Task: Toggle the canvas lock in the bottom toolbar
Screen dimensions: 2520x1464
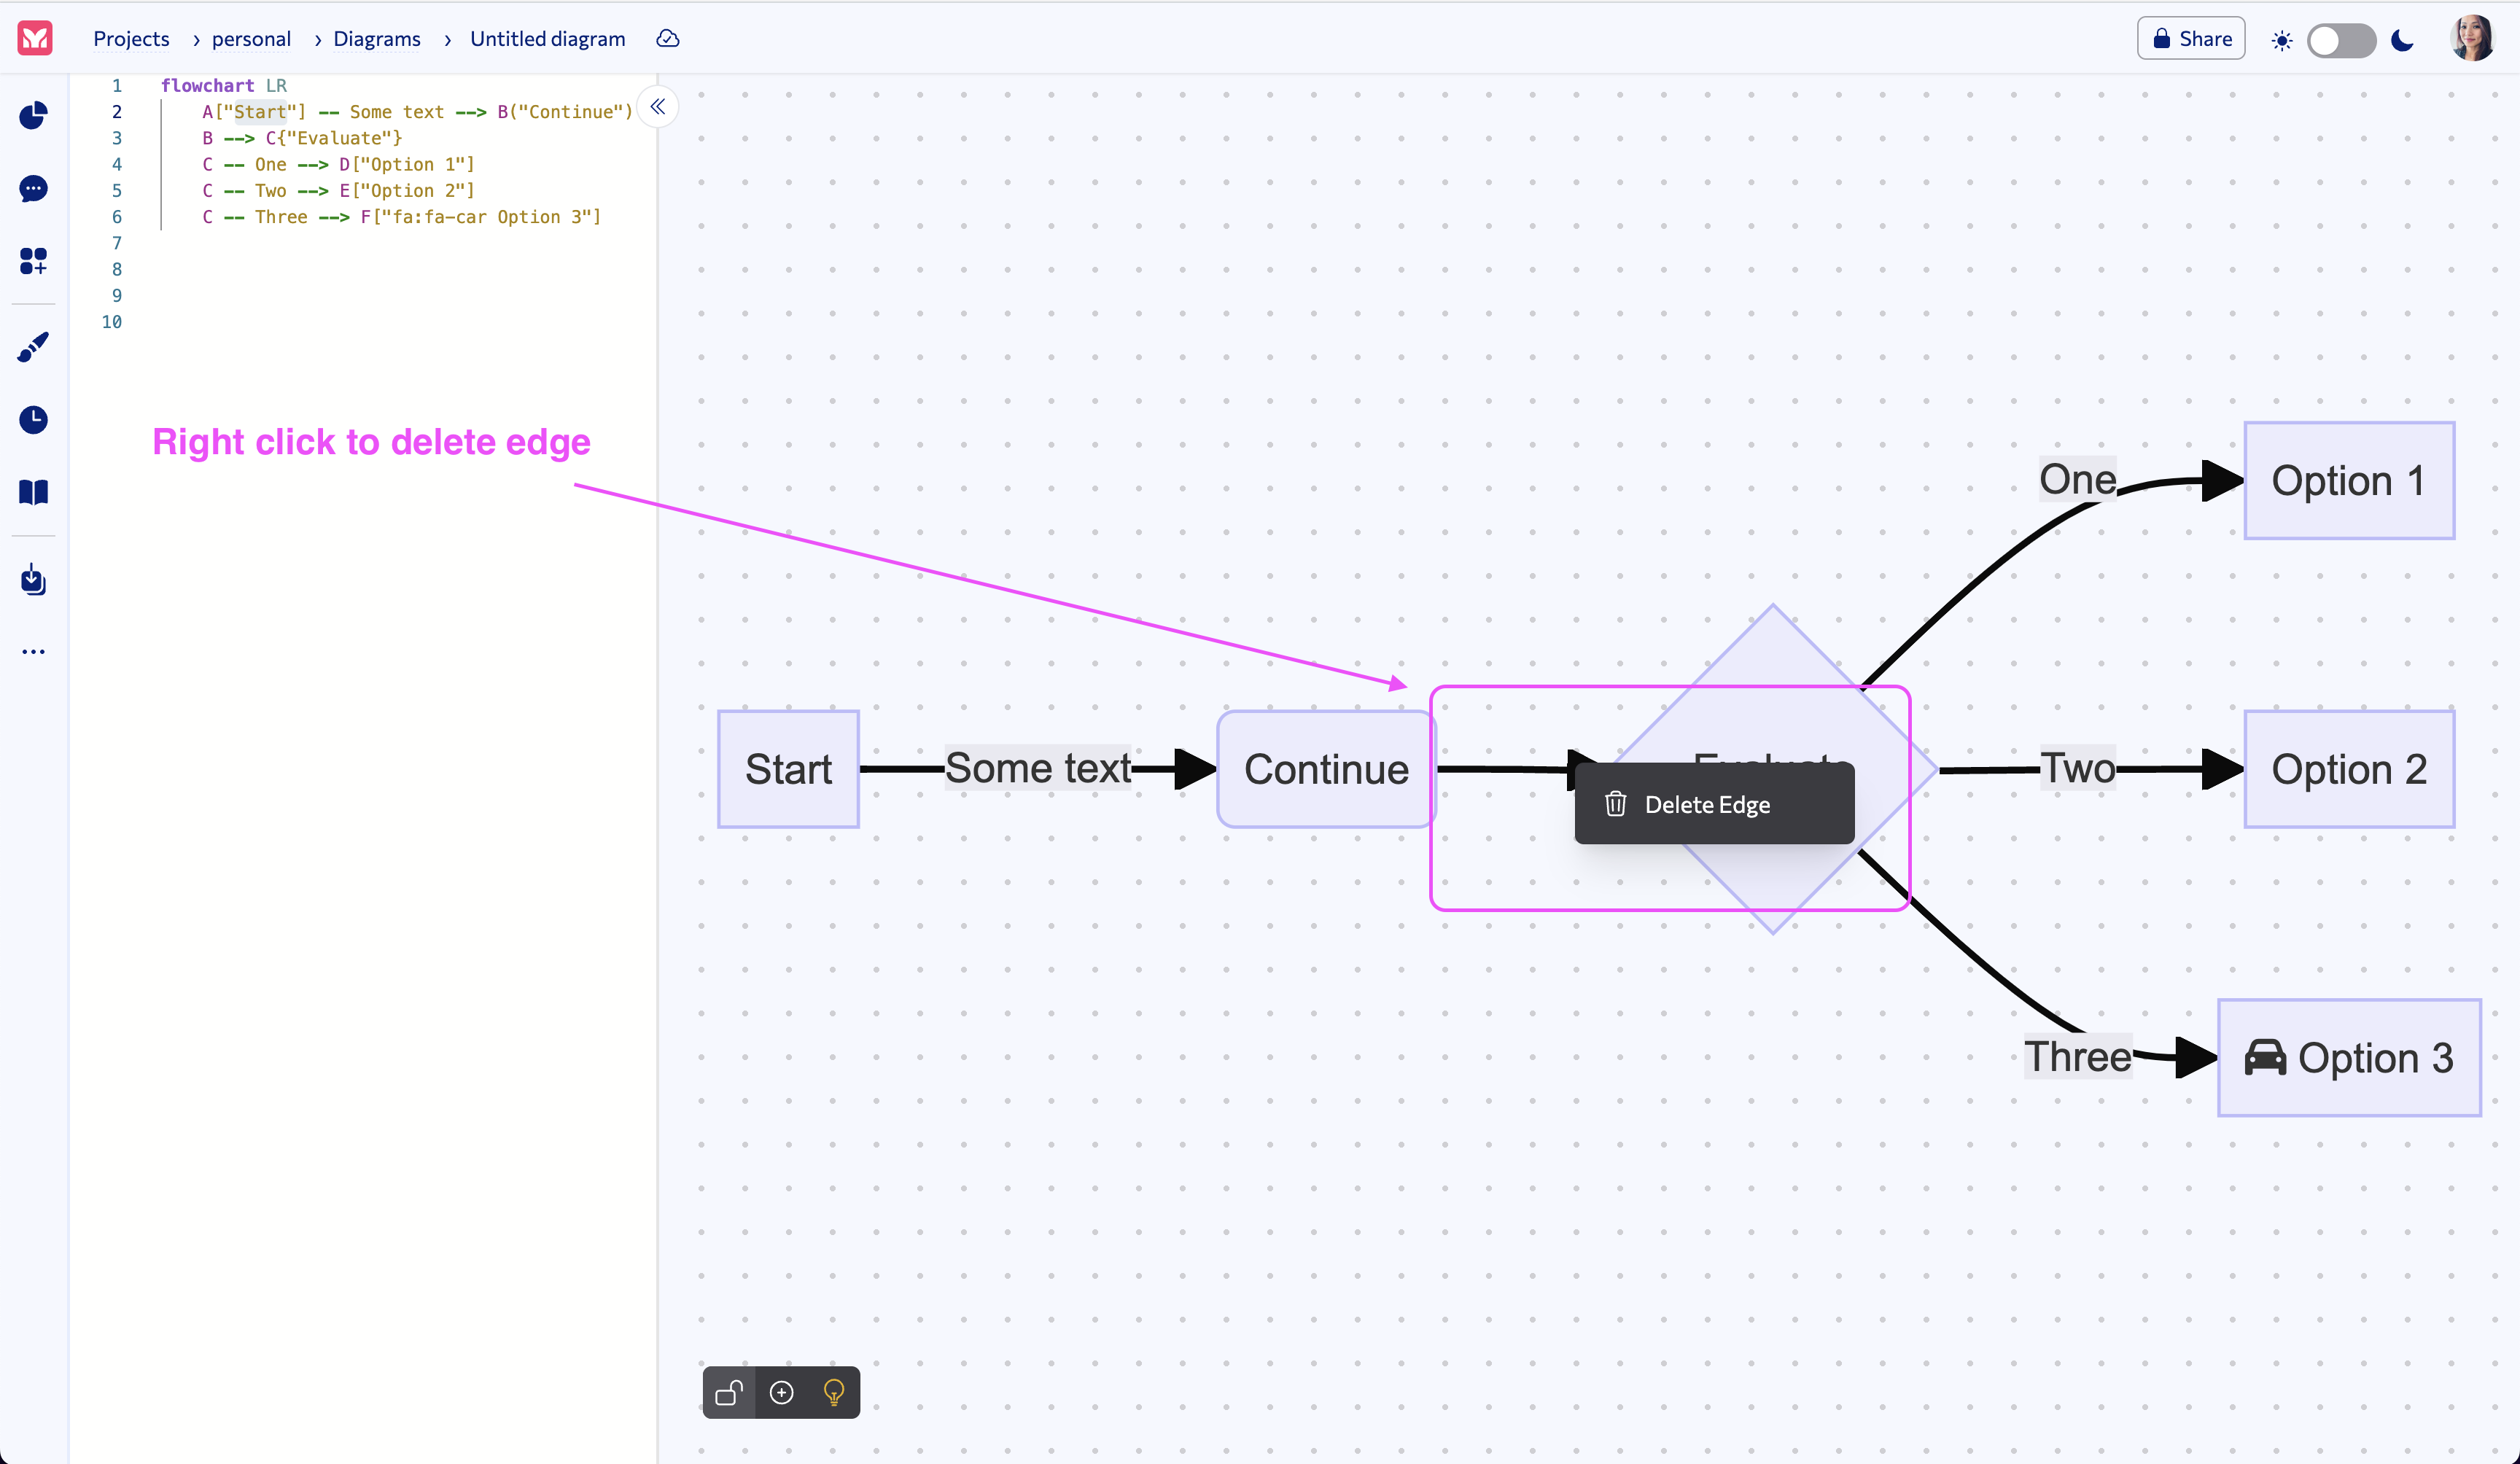Action: pos(729,1392)
